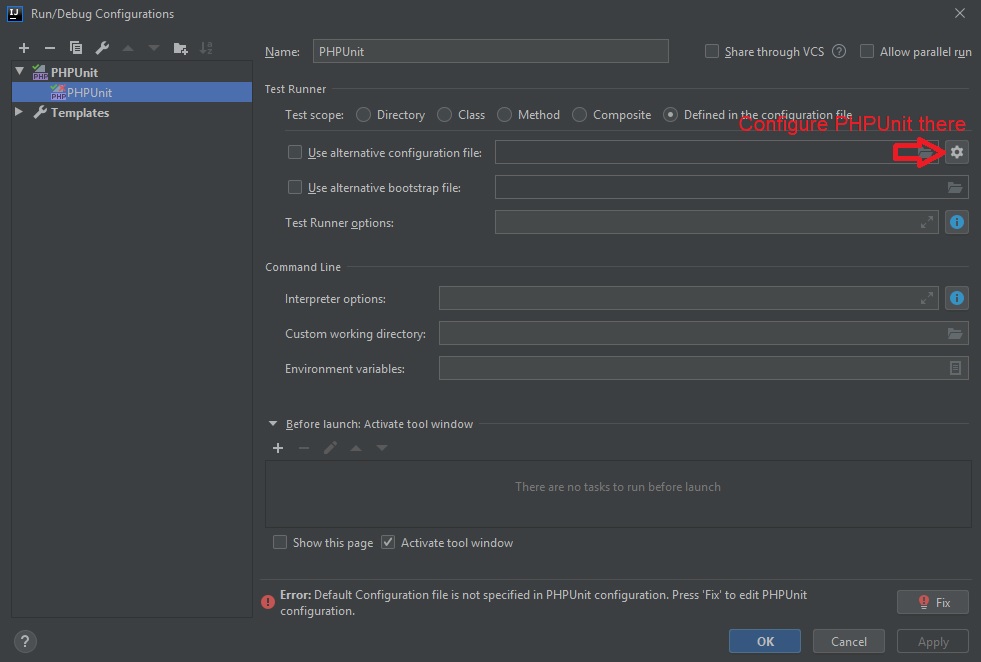Move the before-launch task up
981x662 pixels.
pyautogui.click(x=356, y=448)
